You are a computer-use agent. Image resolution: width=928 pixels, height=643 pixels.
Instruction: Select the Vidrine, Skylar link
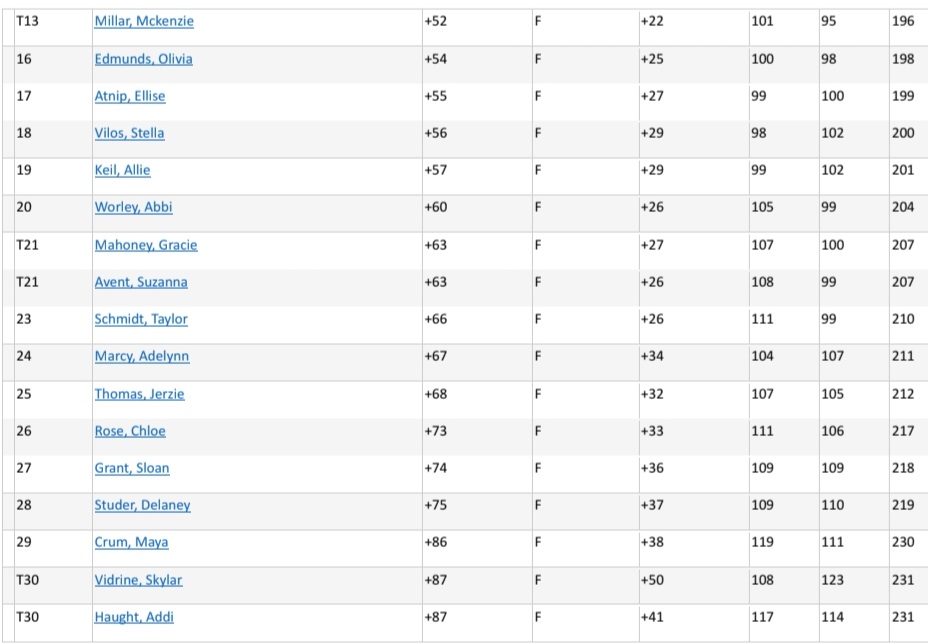[138, 580]
